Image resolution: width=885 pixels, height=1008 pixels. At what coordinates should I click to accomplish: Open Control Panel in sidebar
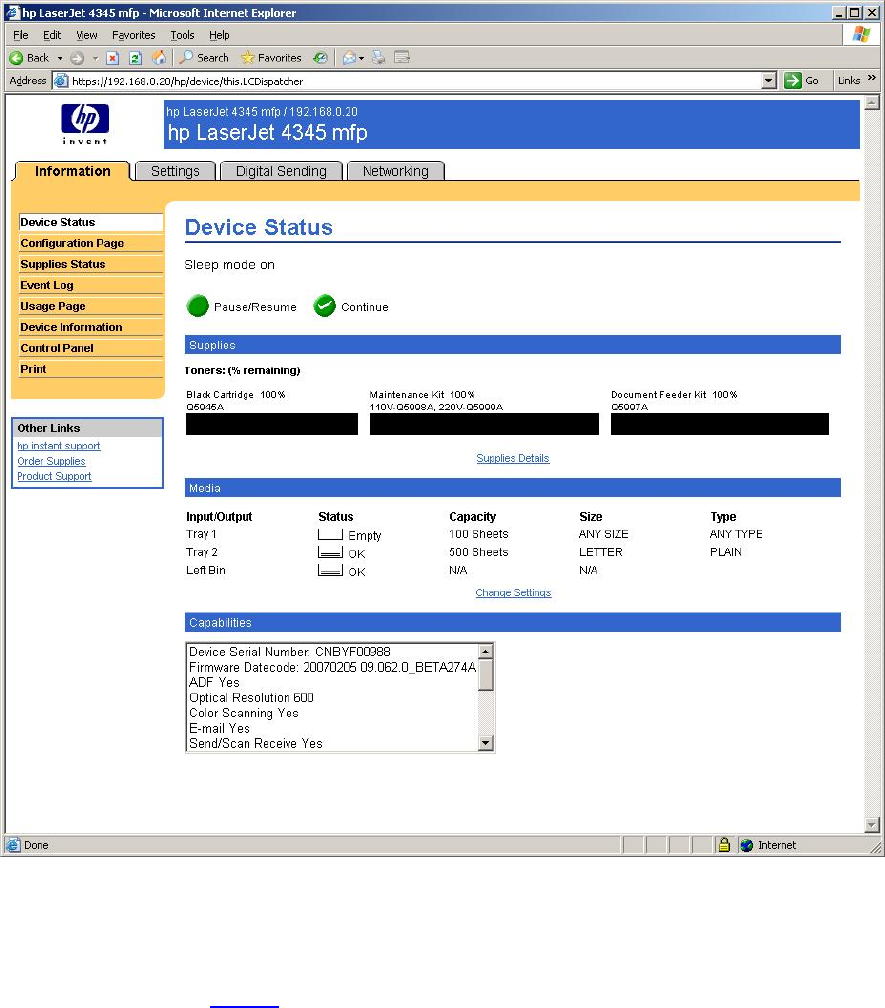[x=91, y=348]
